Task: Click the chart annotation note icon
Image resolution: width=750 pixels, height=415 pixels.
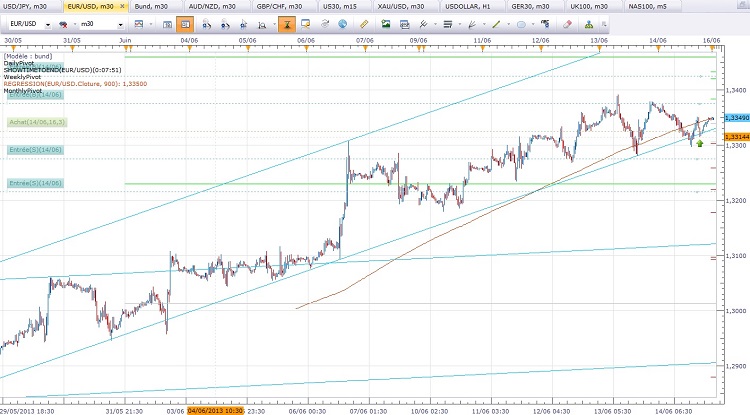Action: click(305, 24)
